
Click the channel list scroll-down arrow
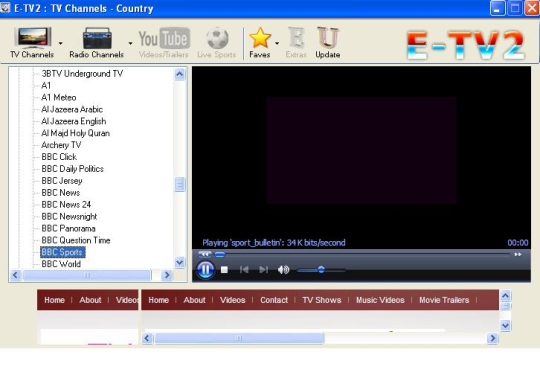click(180, 262)
